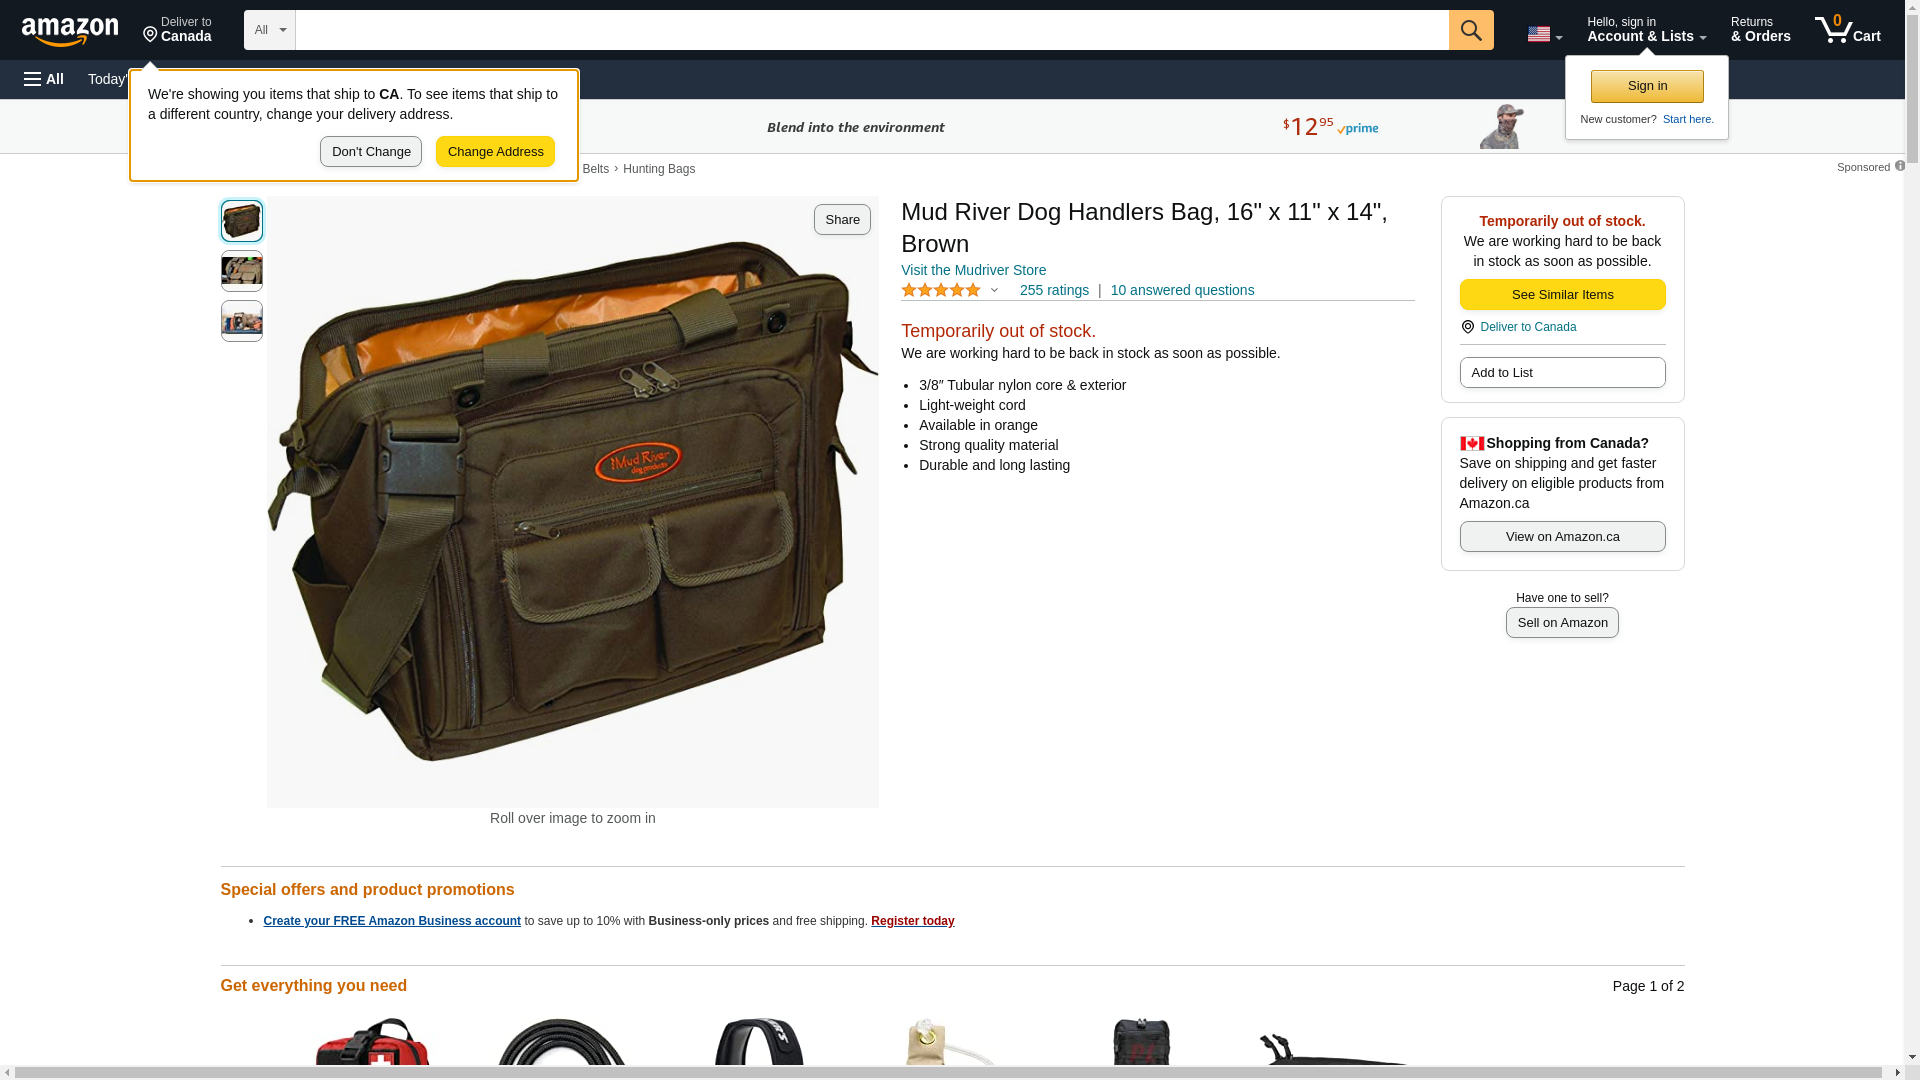The width and height of the screenshot is (1920, 1080).
Task: Open the Add to List dropdown
Action: tap(1562, 373)
